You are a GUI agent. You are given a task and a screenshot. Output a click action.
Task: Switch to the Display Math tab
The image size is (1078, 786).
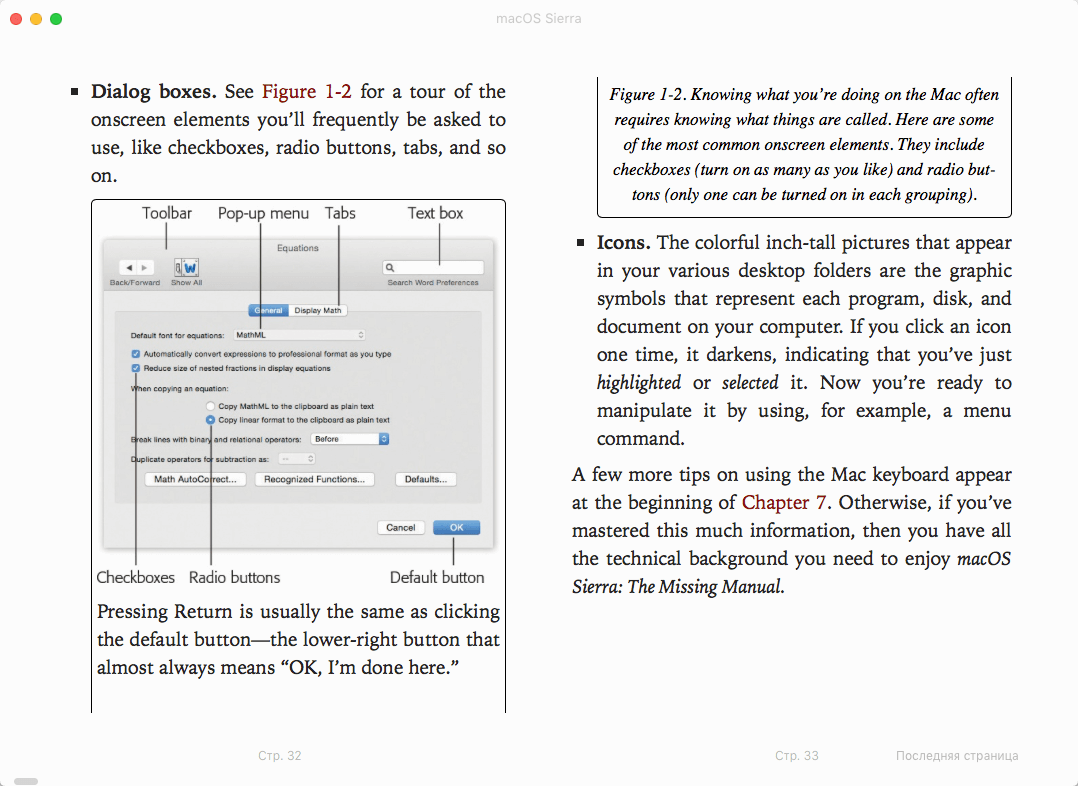coord(318,310)
